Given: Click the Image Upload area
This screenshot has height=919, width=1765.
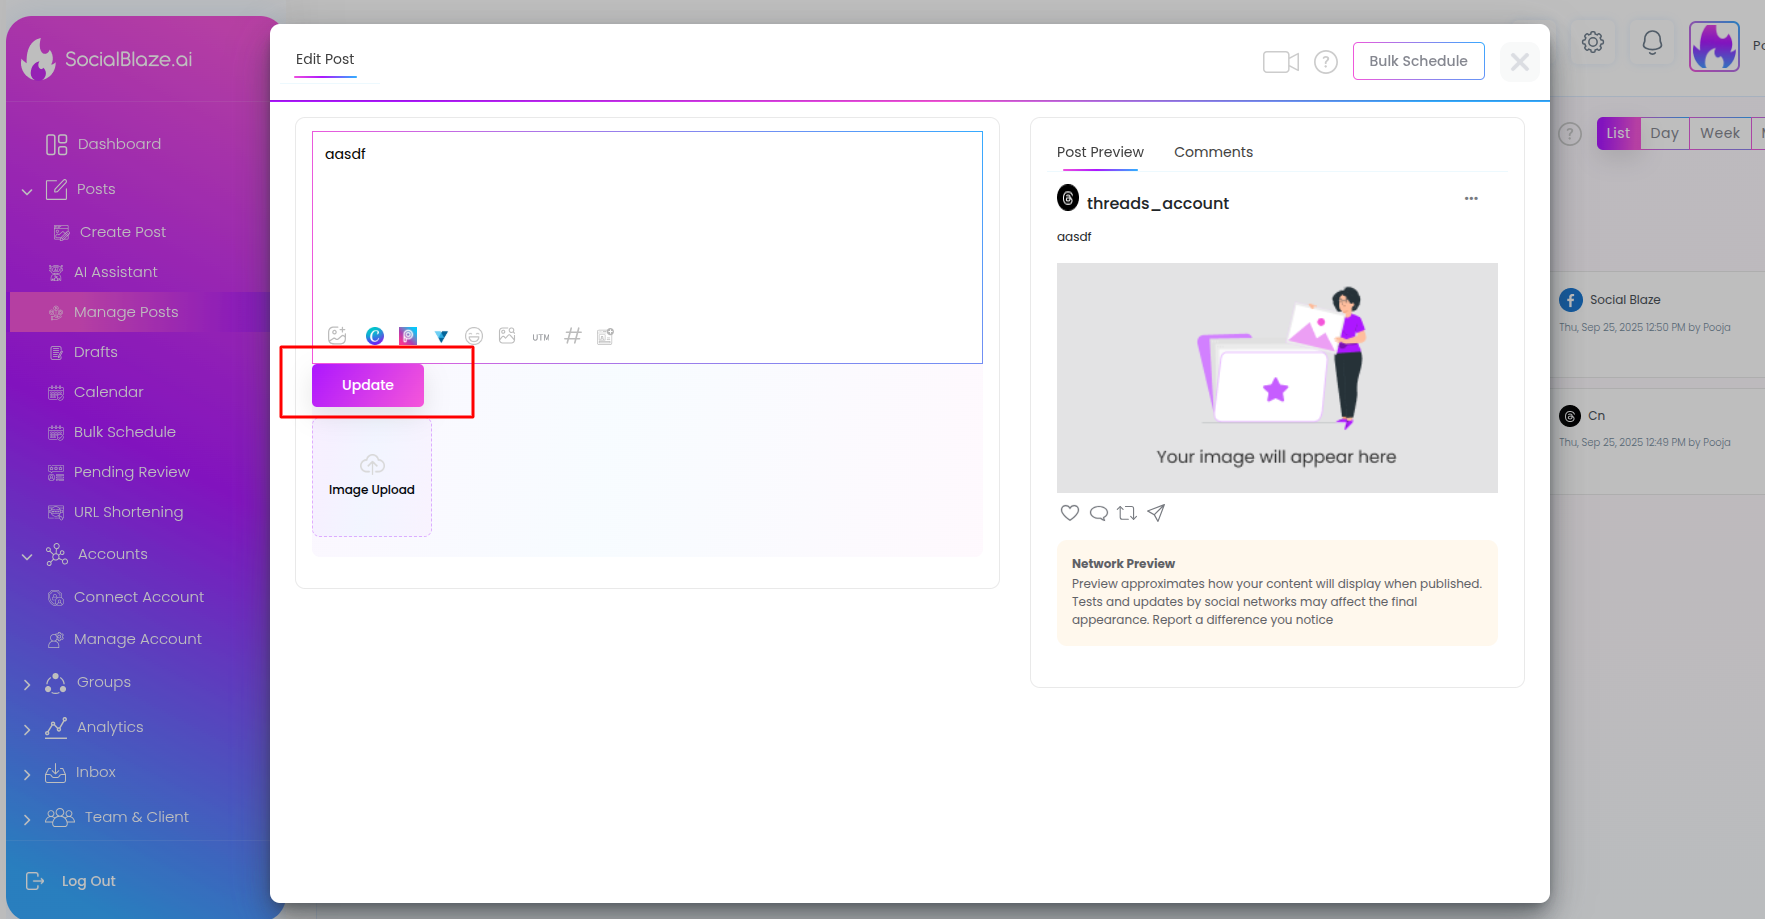Looking at the screenshot, I should (372, 477).
